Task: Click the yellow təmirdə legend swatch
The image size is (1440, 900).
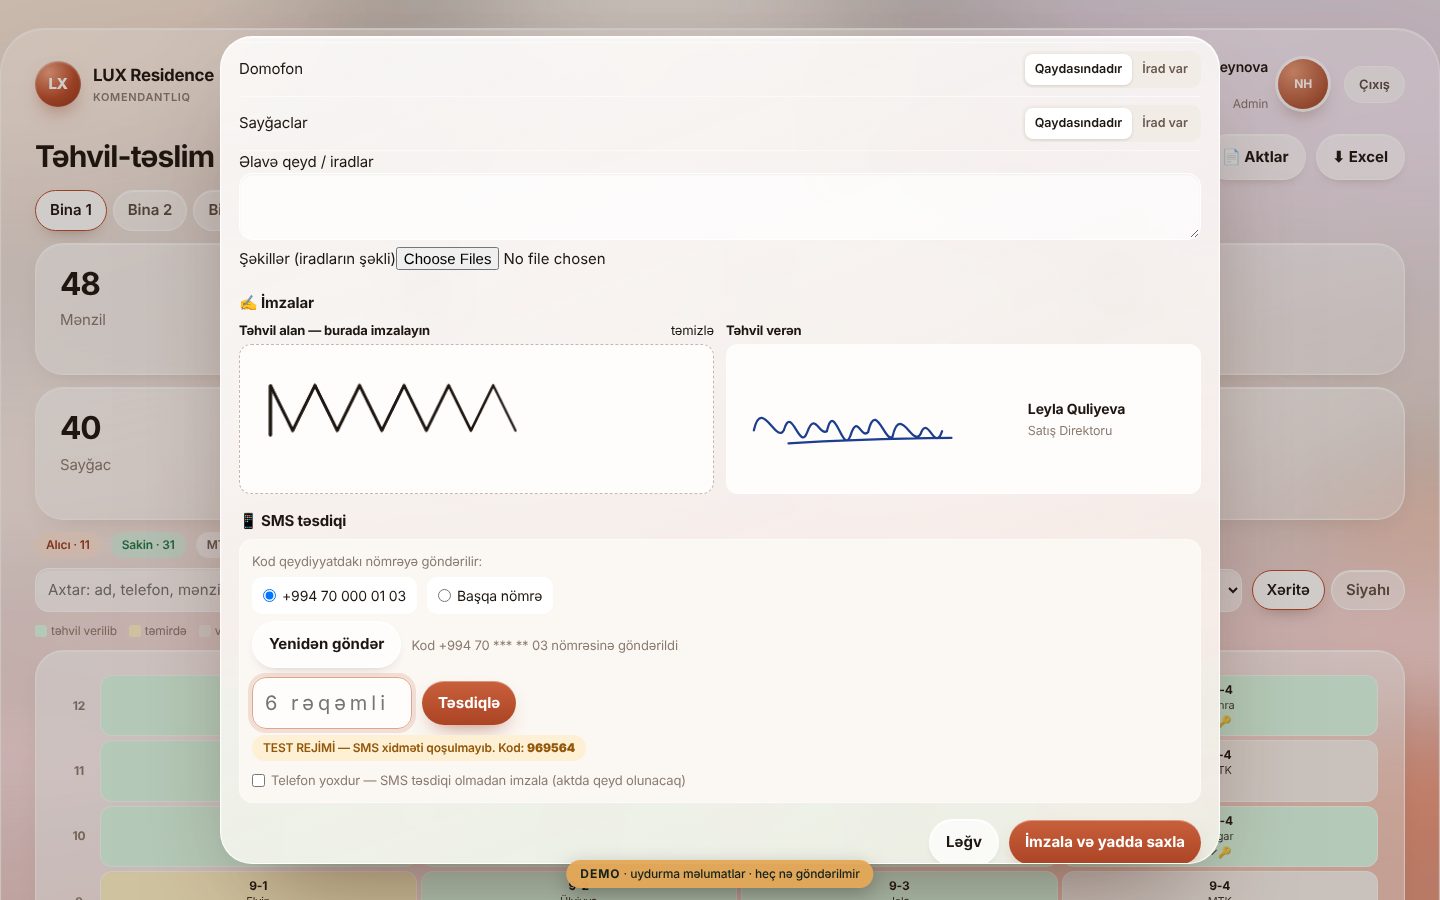Action: (x=135, y=631)
